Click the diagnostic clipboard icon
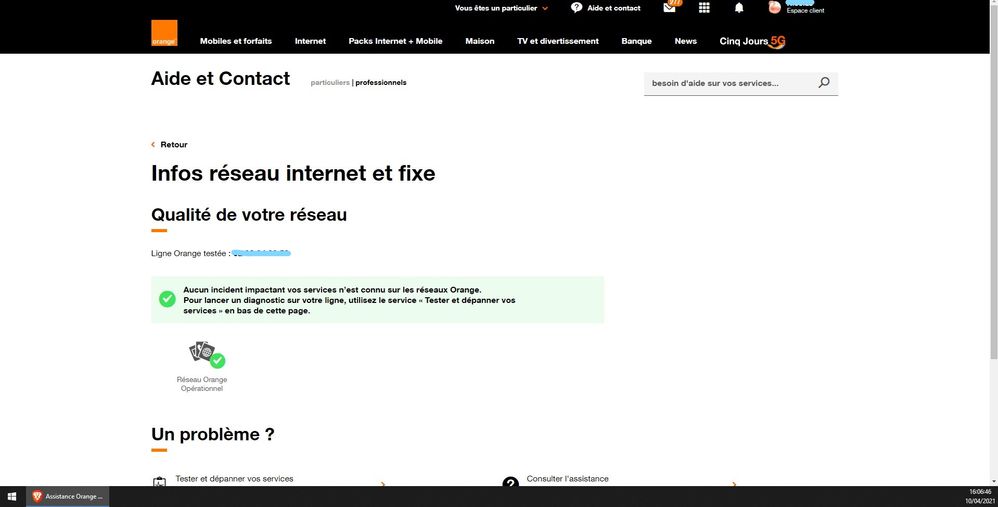This screenshot has width=998, height=507. (159, 482)
